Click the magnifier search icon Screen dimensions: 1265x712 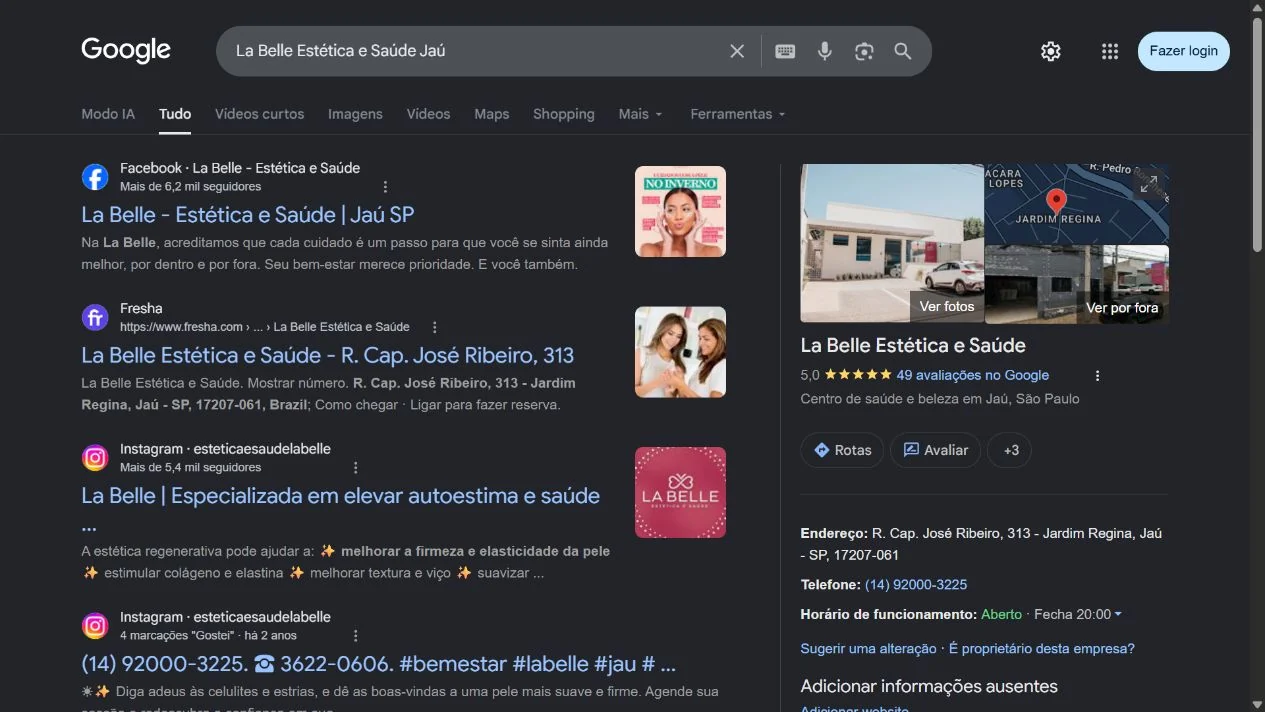pos(903,51)
